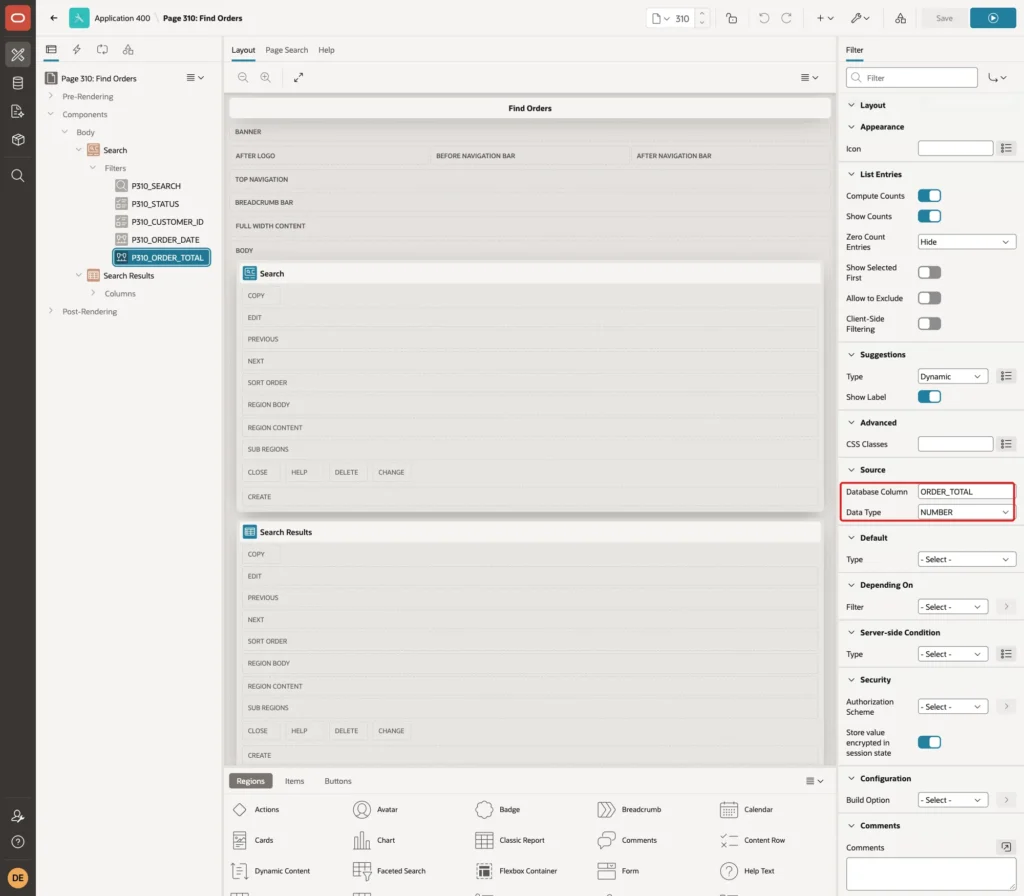This screenshot has height=896, width=1024.
Task: Open the Default Type dropdown
Action: point(967,560)
